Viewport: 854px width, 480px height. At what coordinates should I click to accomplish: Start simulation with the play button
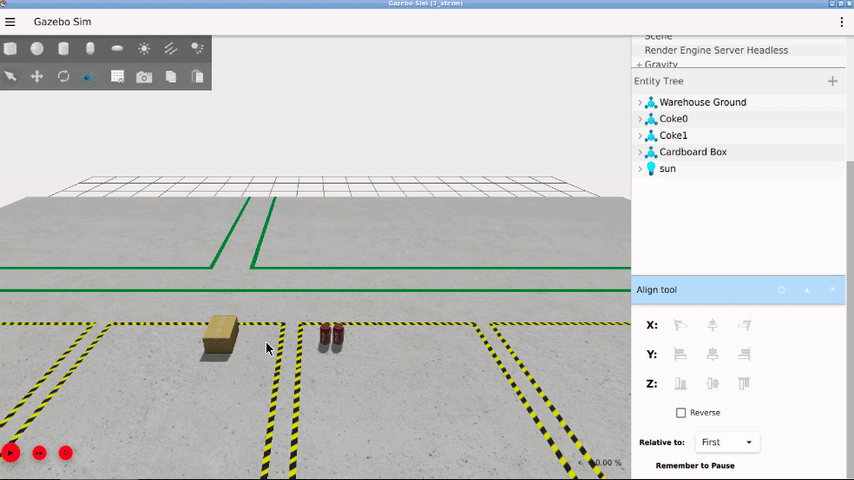pos(10,453)
